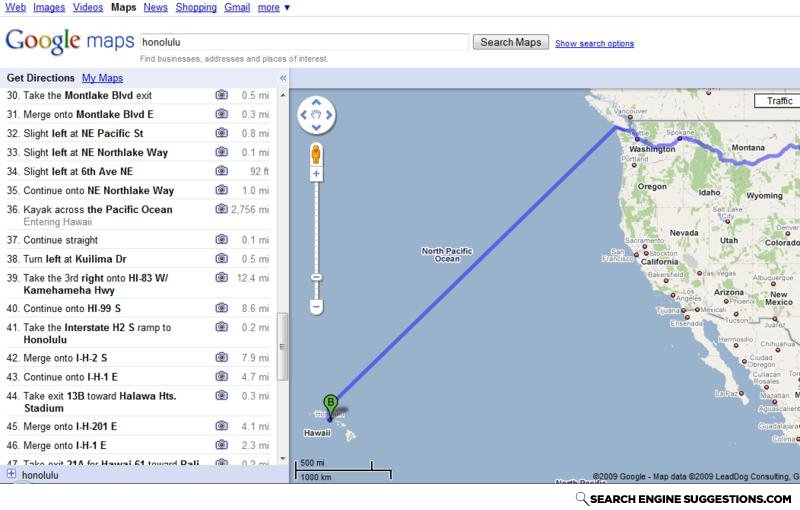Screen dimensions: 800x510
Task: Pan the map up with the top arrow
Action: pyautogui.click(x=316, y=103)
